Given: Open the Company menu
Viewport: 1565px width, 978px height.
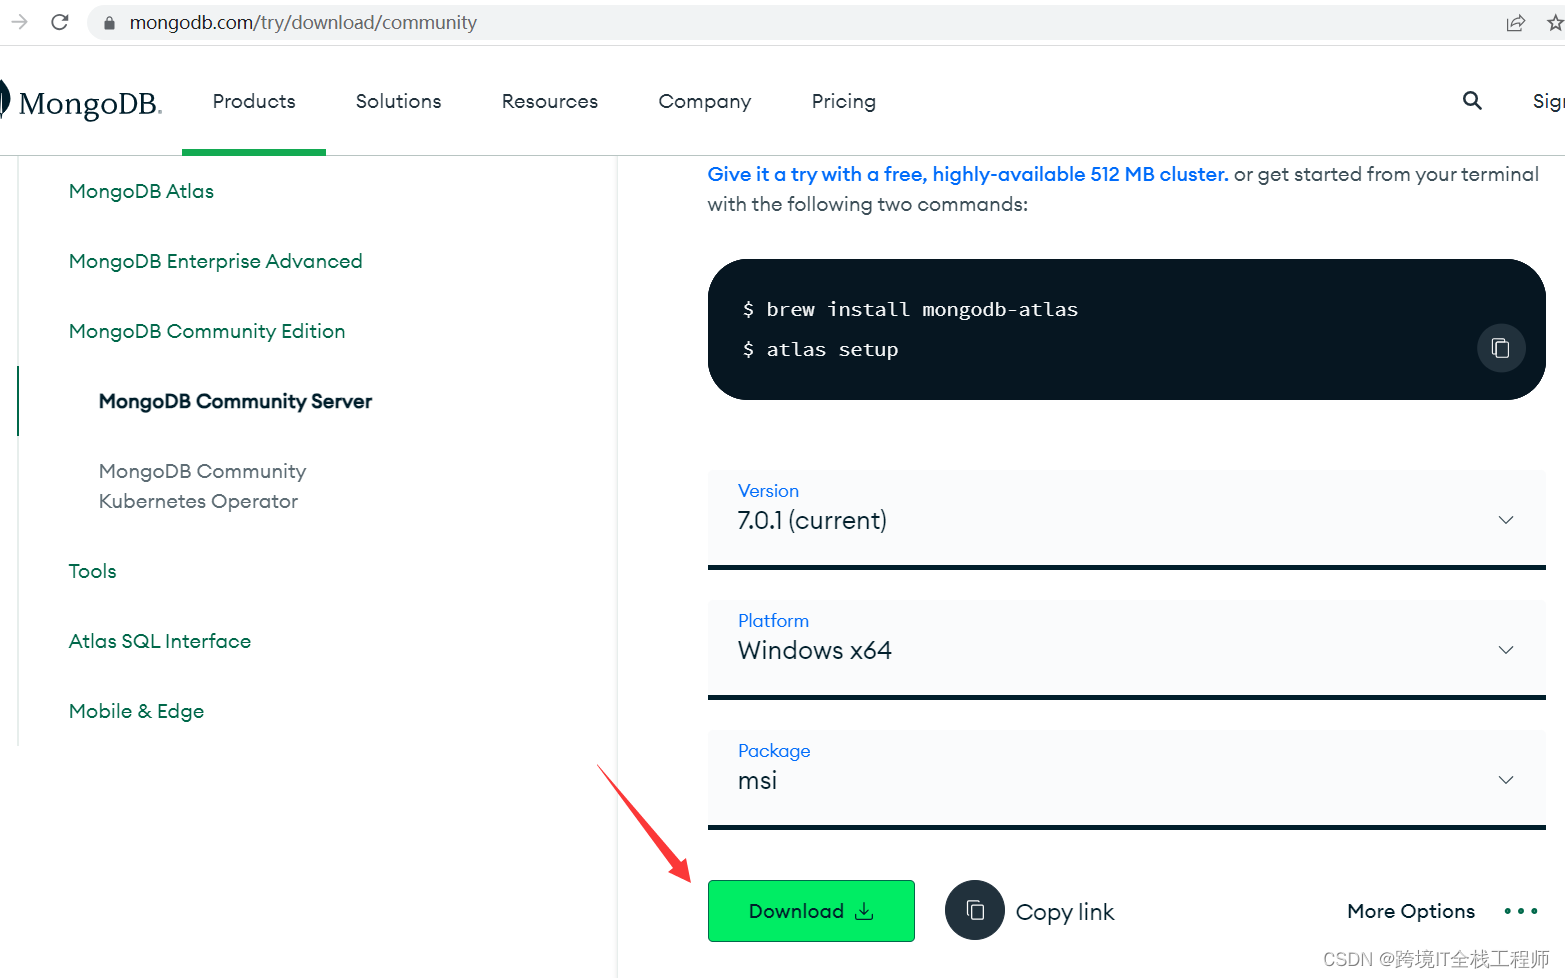Looking at the screenshot, I should coord(705,101).
